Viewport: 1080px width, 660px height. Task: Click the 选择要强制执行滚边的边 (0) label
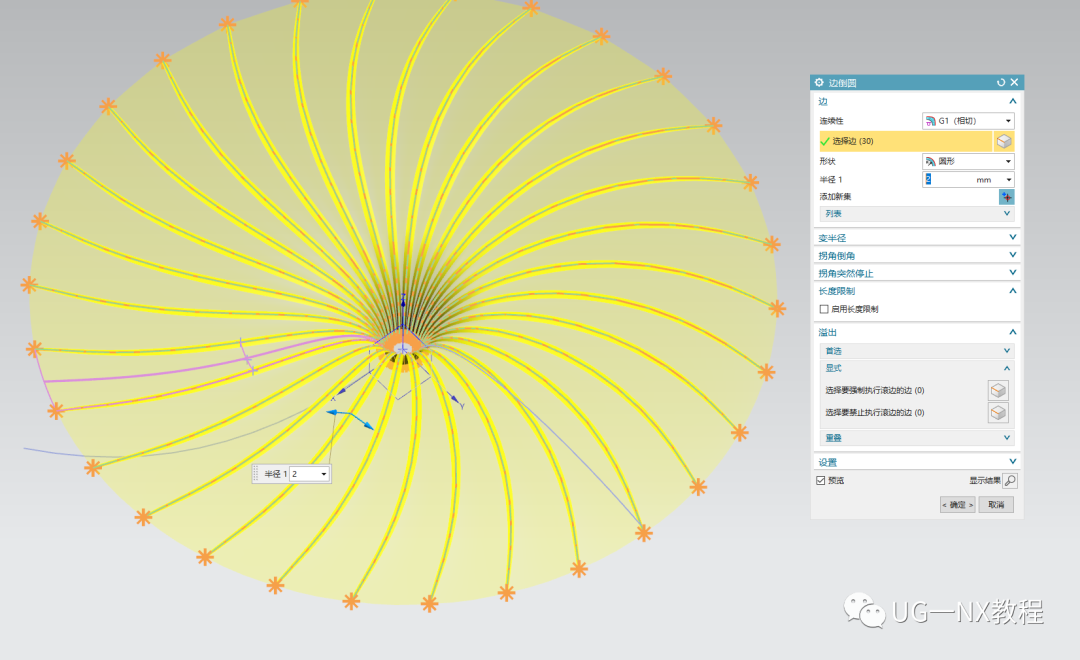point(875,391)
